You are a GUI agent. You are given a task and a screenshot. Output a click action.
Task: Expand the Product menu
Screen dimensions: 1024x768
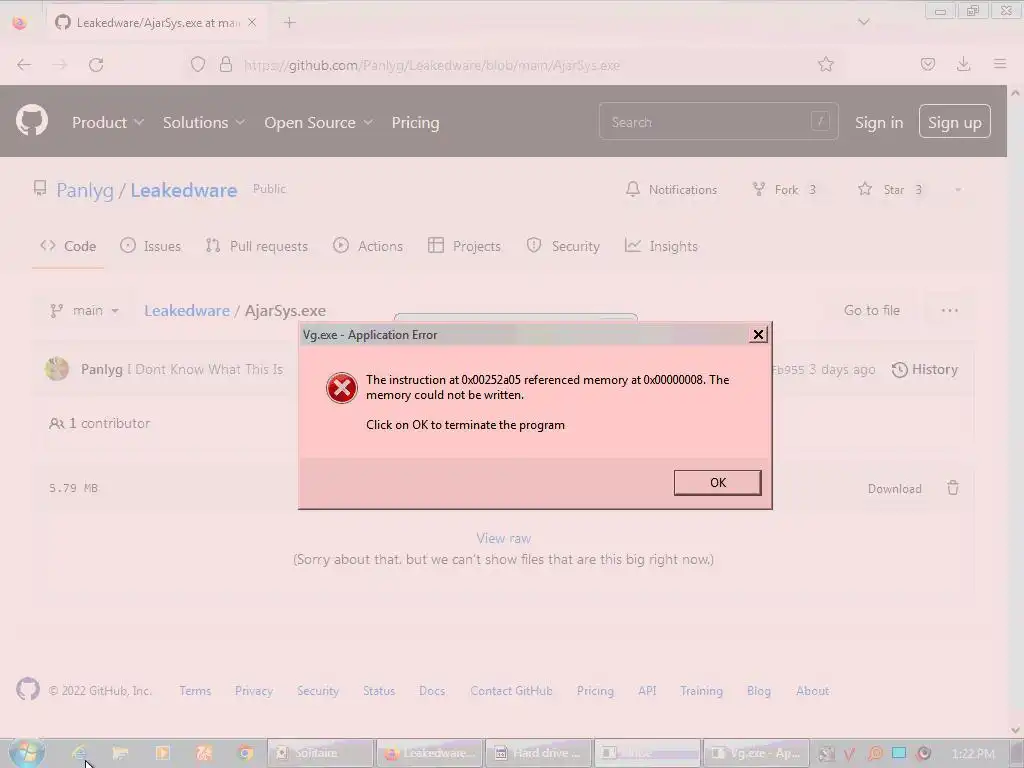(108, 123)
